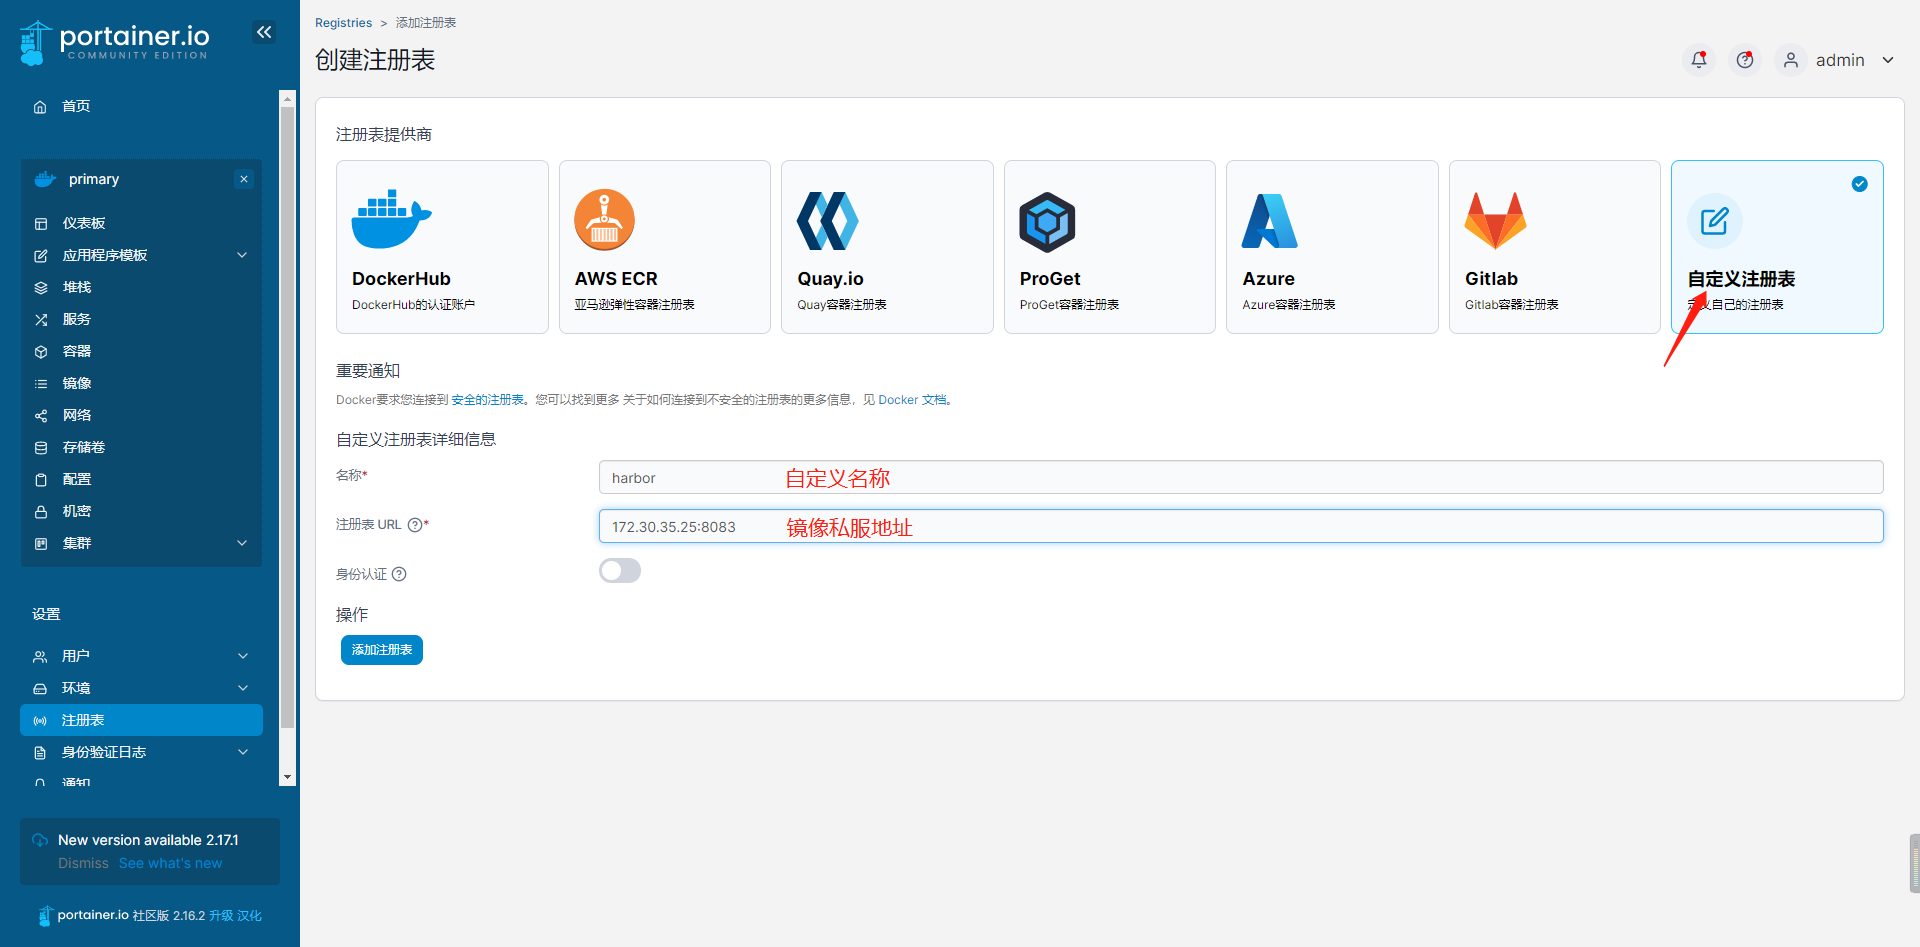Click the 汉化 link in footer
This screenshot has width=1920, height=947.
coord(249,916)
